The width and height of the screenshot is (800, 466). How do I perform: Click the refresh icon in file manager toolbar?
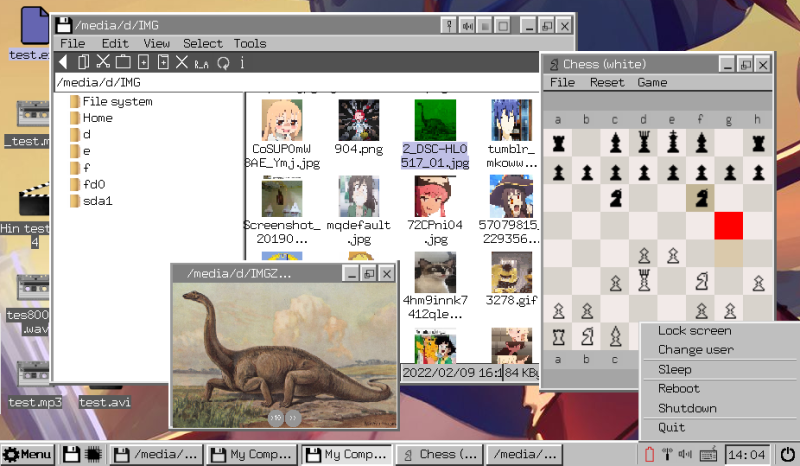[223, 63]
